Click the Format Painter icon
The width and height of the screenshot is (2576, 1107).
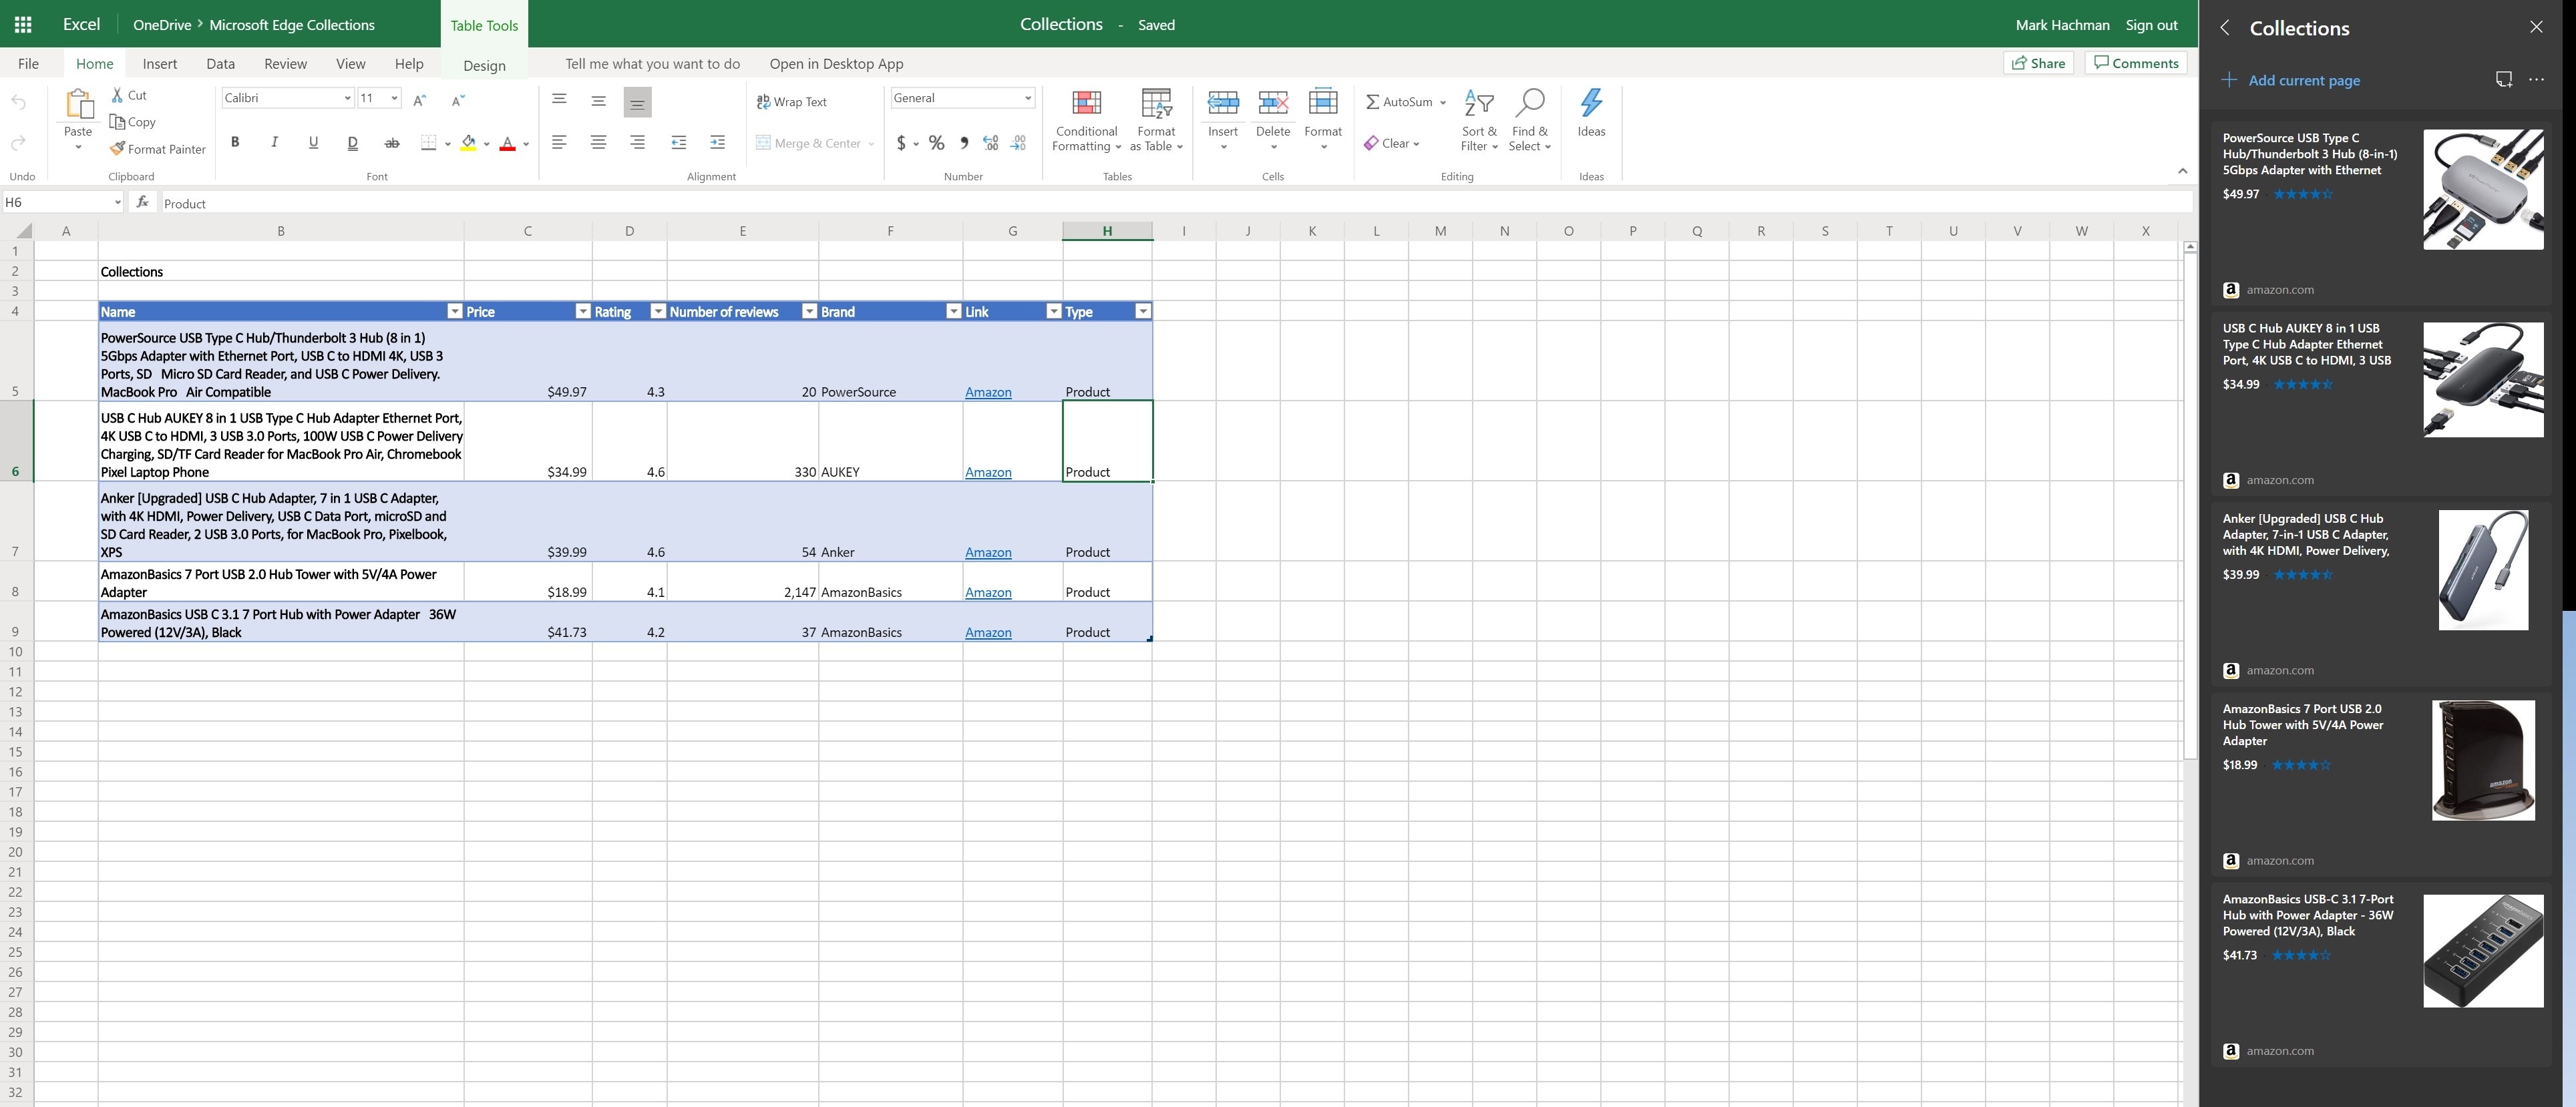(x=118, y=149)
